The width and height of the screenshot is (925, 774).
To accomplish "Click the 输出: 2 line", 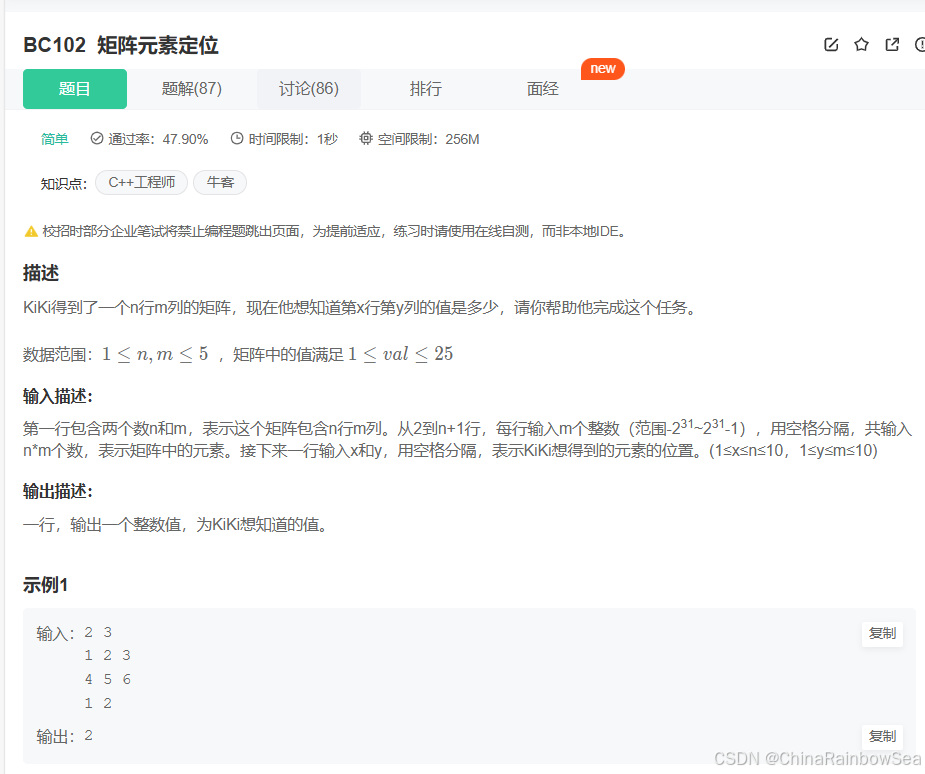I will (x=64, y=736).
